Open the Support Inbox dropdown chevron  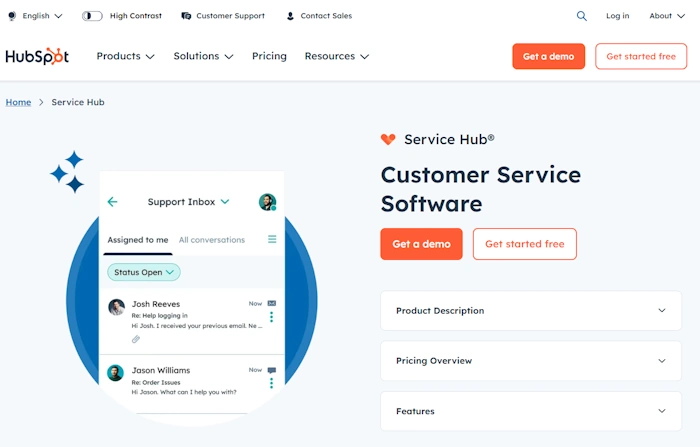coord(225,202)
